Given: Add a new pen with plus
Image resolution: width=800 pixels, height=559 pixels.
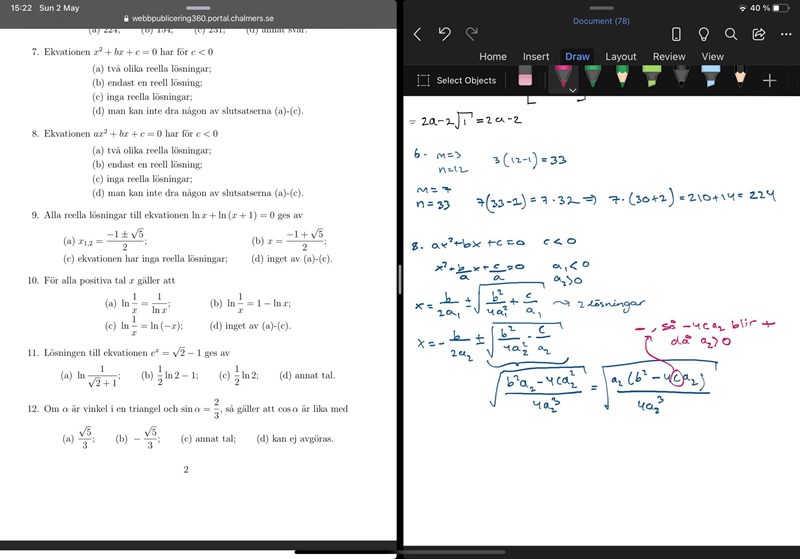Looking at the screenshot, I should [769, 80].
